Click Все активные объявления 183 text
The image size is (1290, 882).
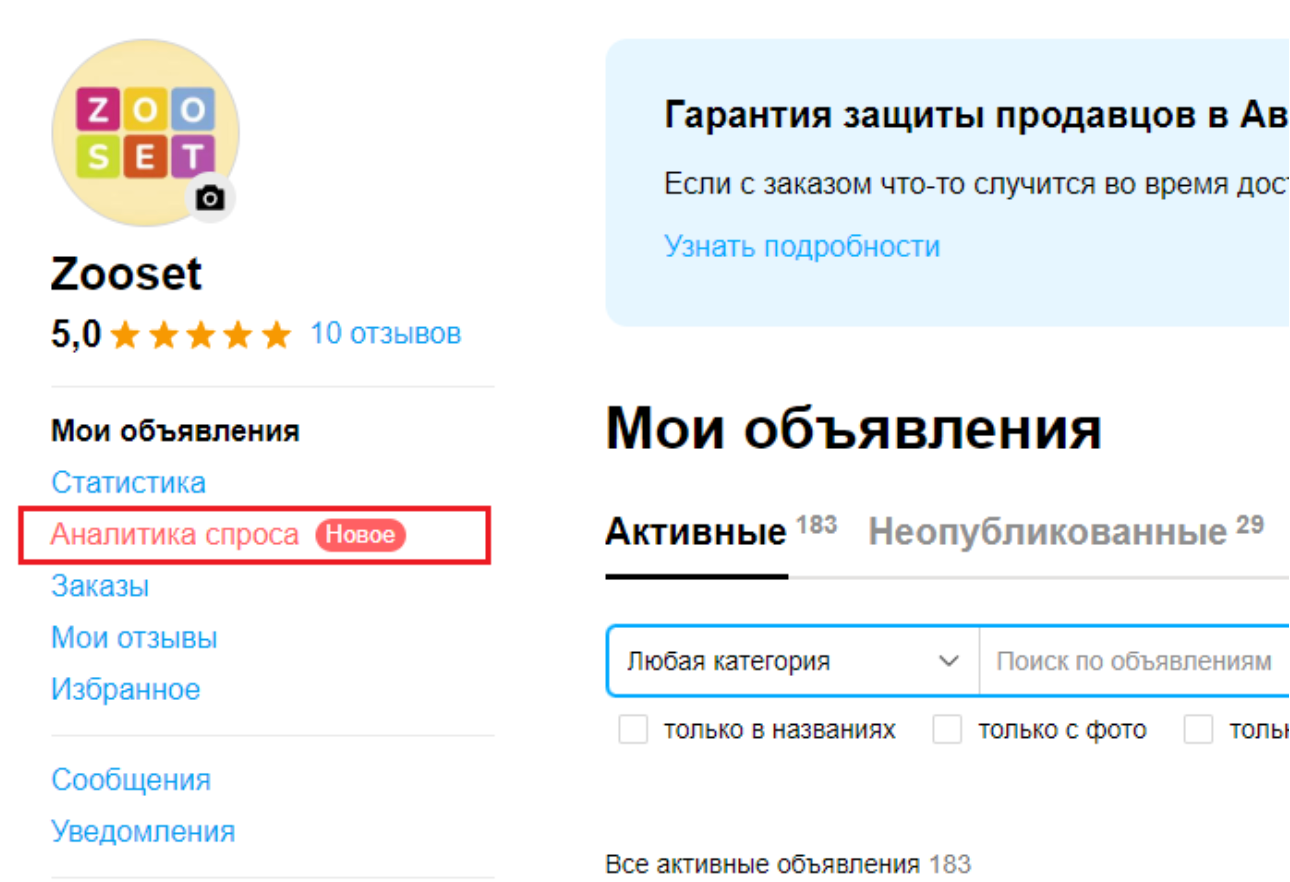(788, 864)
